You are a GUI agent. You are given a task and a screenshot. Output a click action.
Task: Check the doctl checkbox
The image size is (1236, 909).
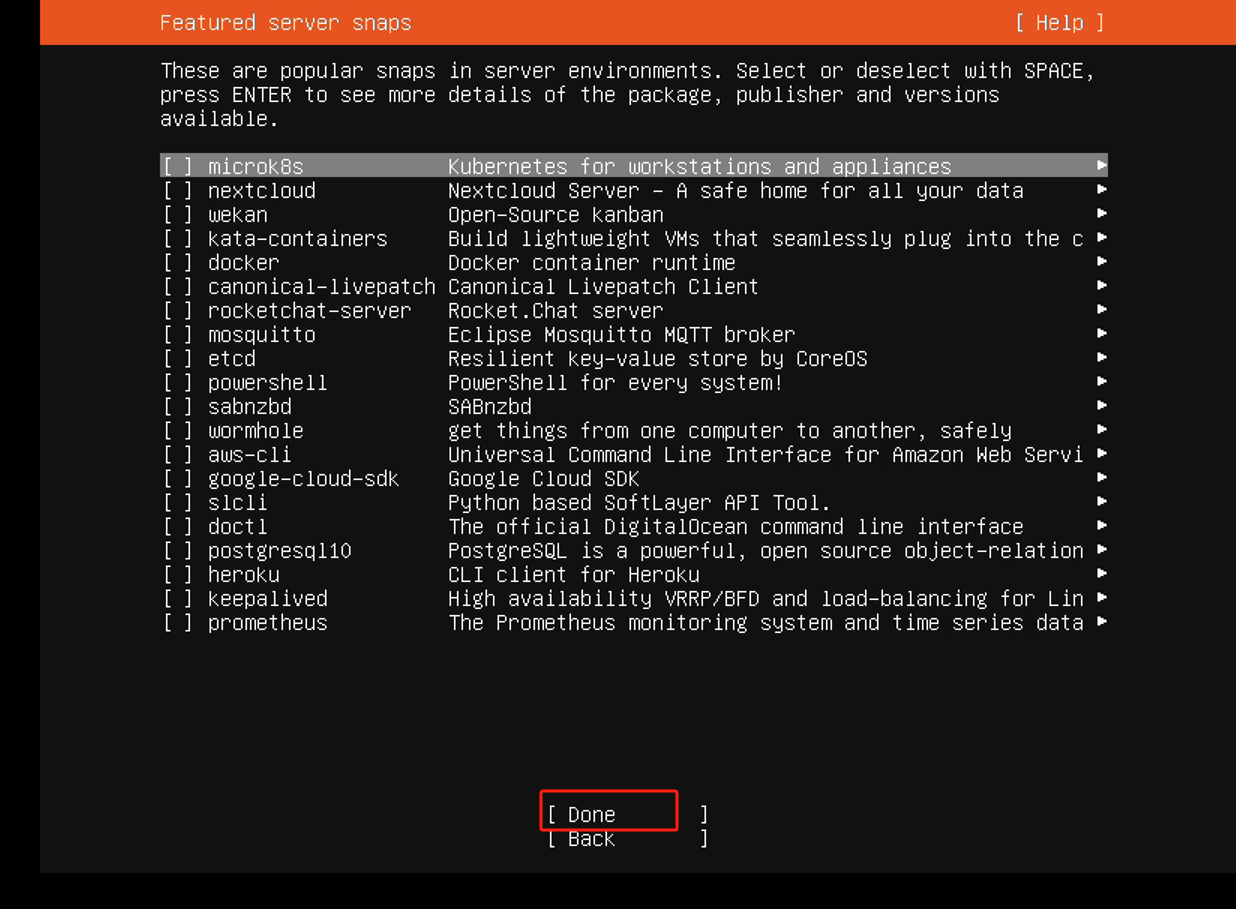178,527
